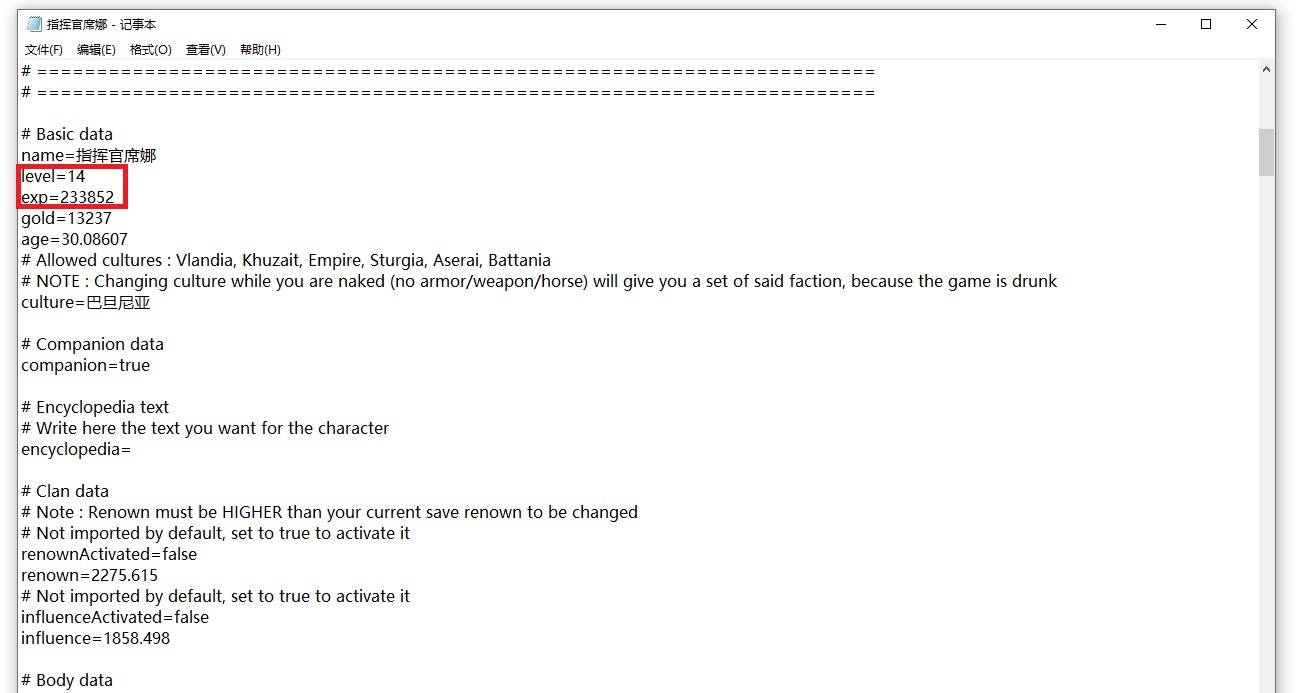Click the scrollbar track below the thumb

click(1266, 430)
